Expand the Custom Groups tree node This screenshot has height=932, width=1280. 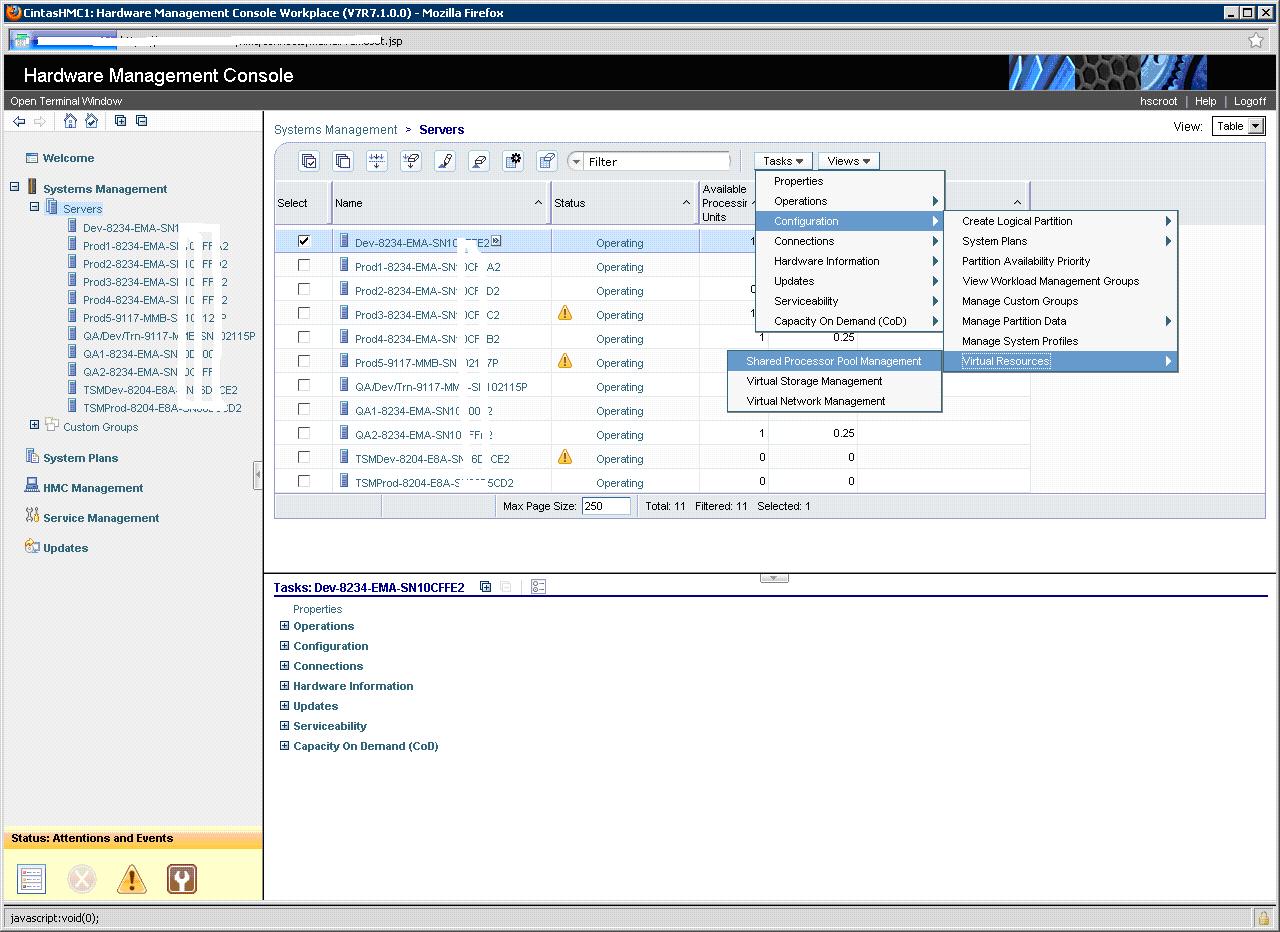click(34, 425)
